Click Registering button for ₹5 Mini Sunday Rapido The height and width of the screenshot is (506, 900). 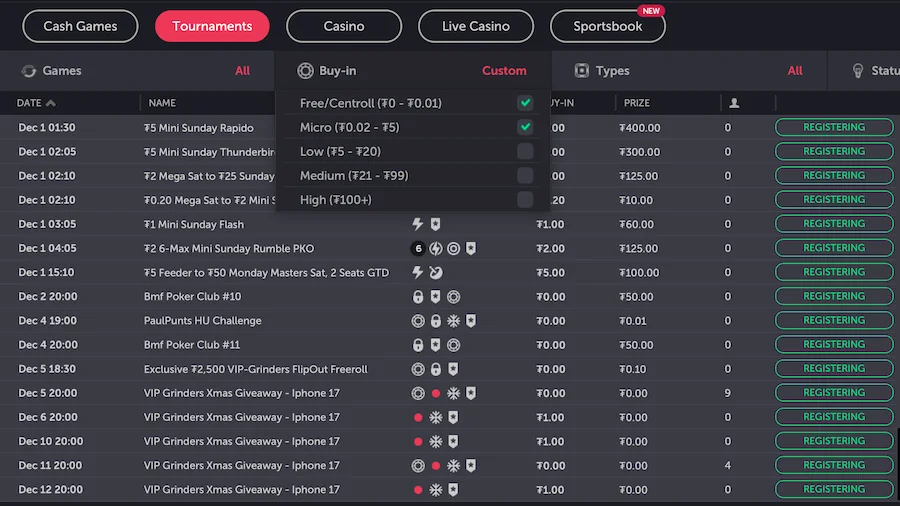click(834, 128)
